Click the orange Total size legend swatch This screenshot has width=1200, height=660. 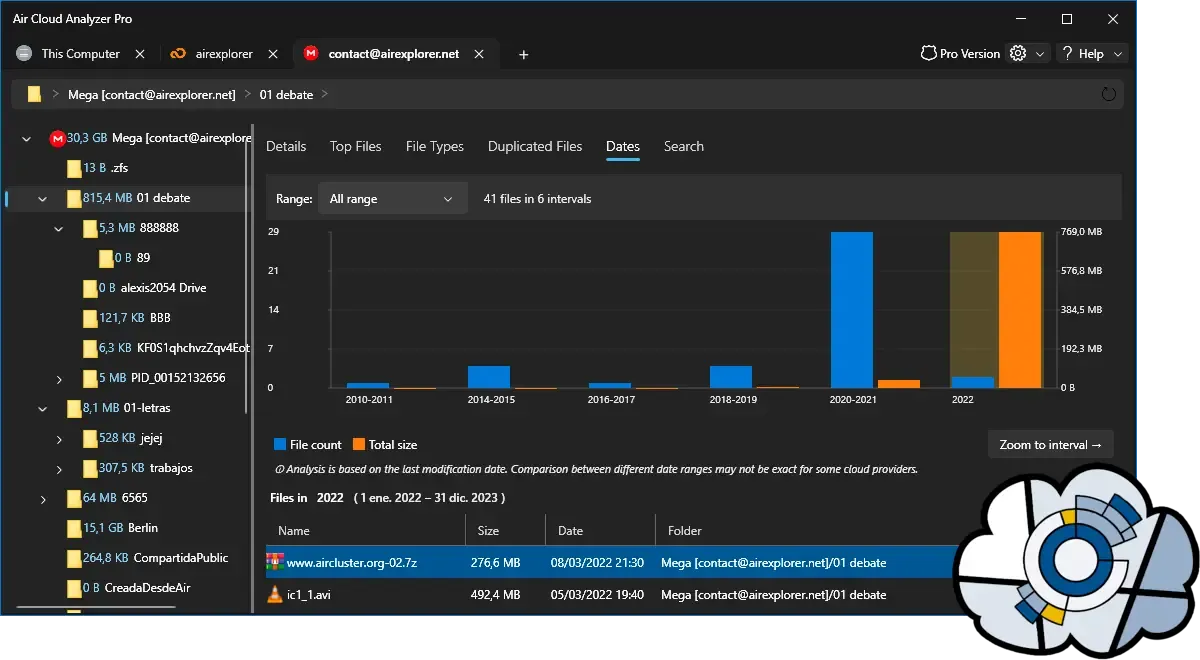358,445
